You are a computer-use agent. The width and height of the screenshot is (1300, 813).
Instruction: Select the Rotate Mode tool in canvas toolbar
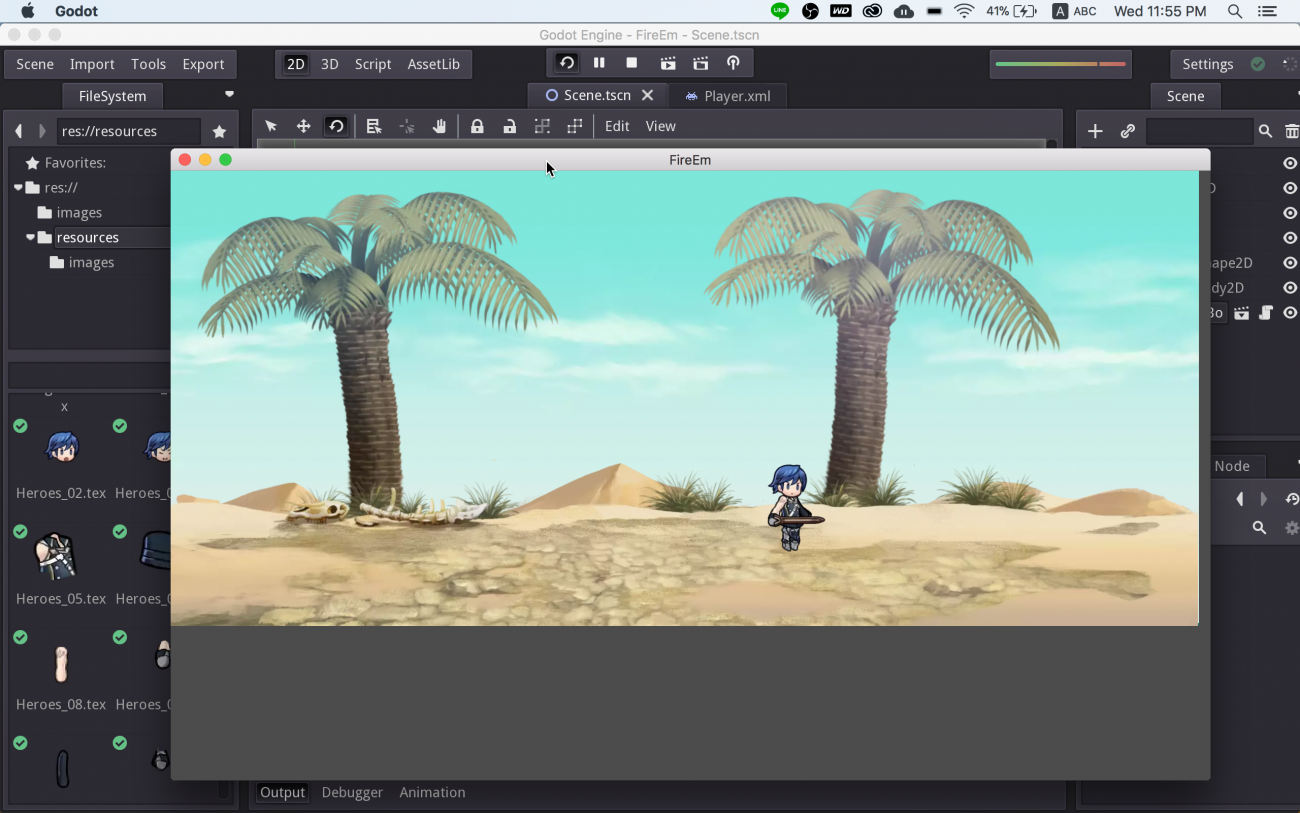336,126
